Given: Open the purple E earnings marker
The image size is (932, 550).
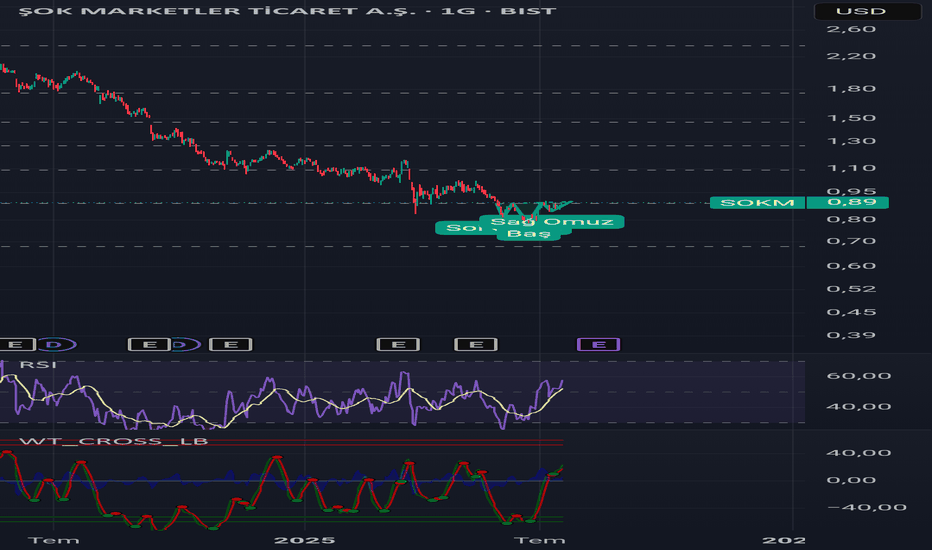Looking at the screenshot, I should click(599, 344).
